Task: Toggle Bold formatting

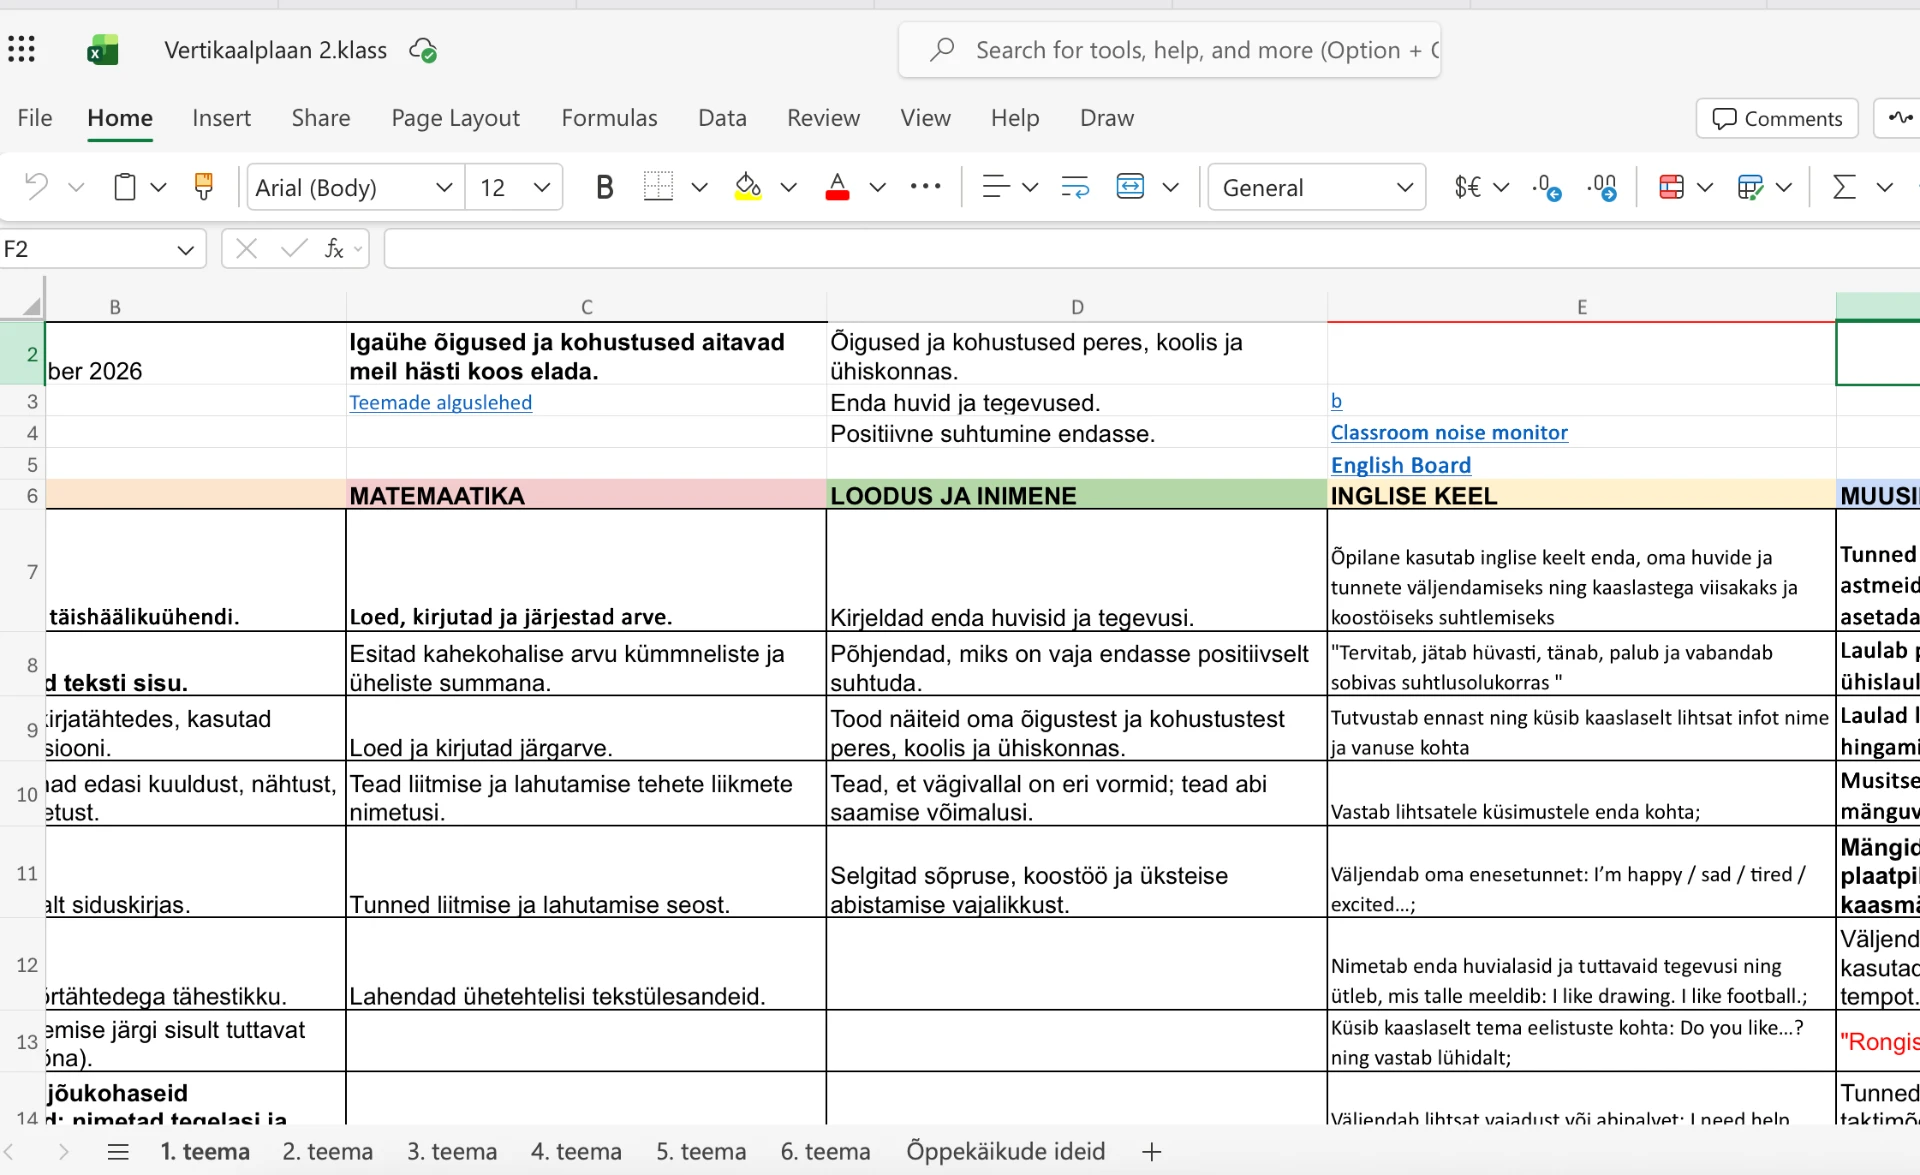Action: click(604, 187)
